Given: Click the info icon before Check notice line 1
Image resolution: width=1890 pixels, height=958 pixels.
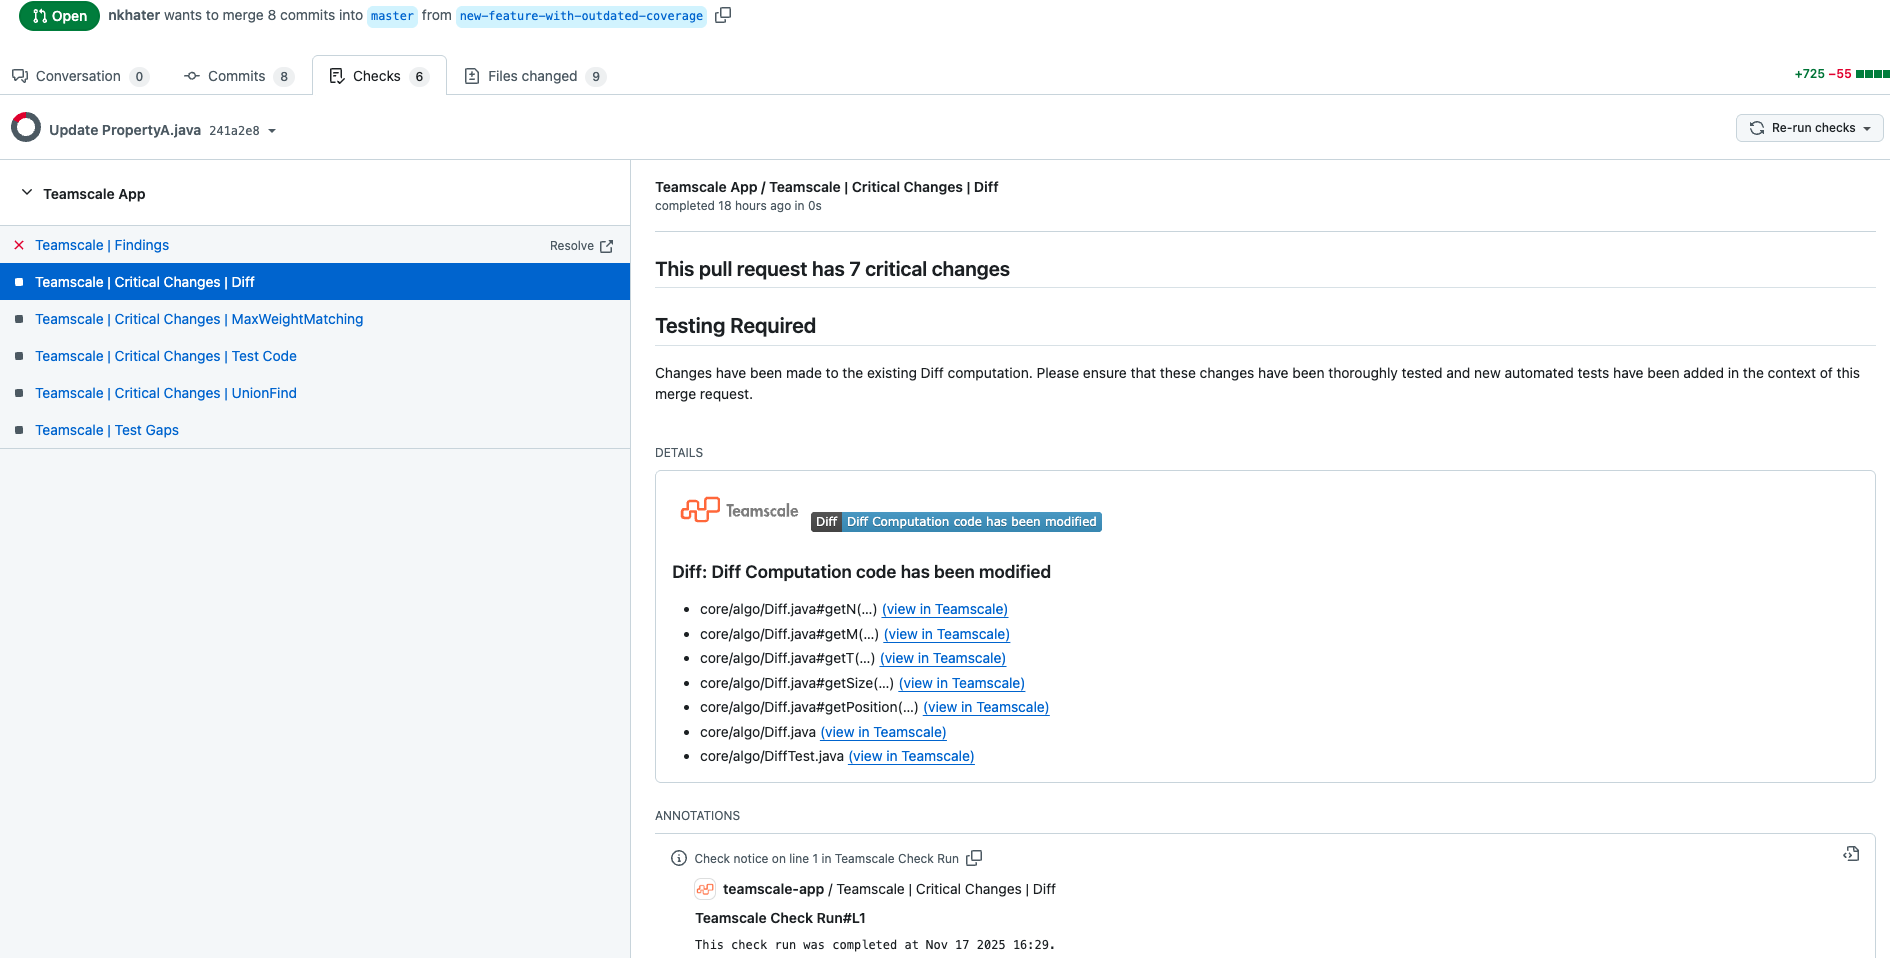Looking at the screenshot, I should point(679,858).
